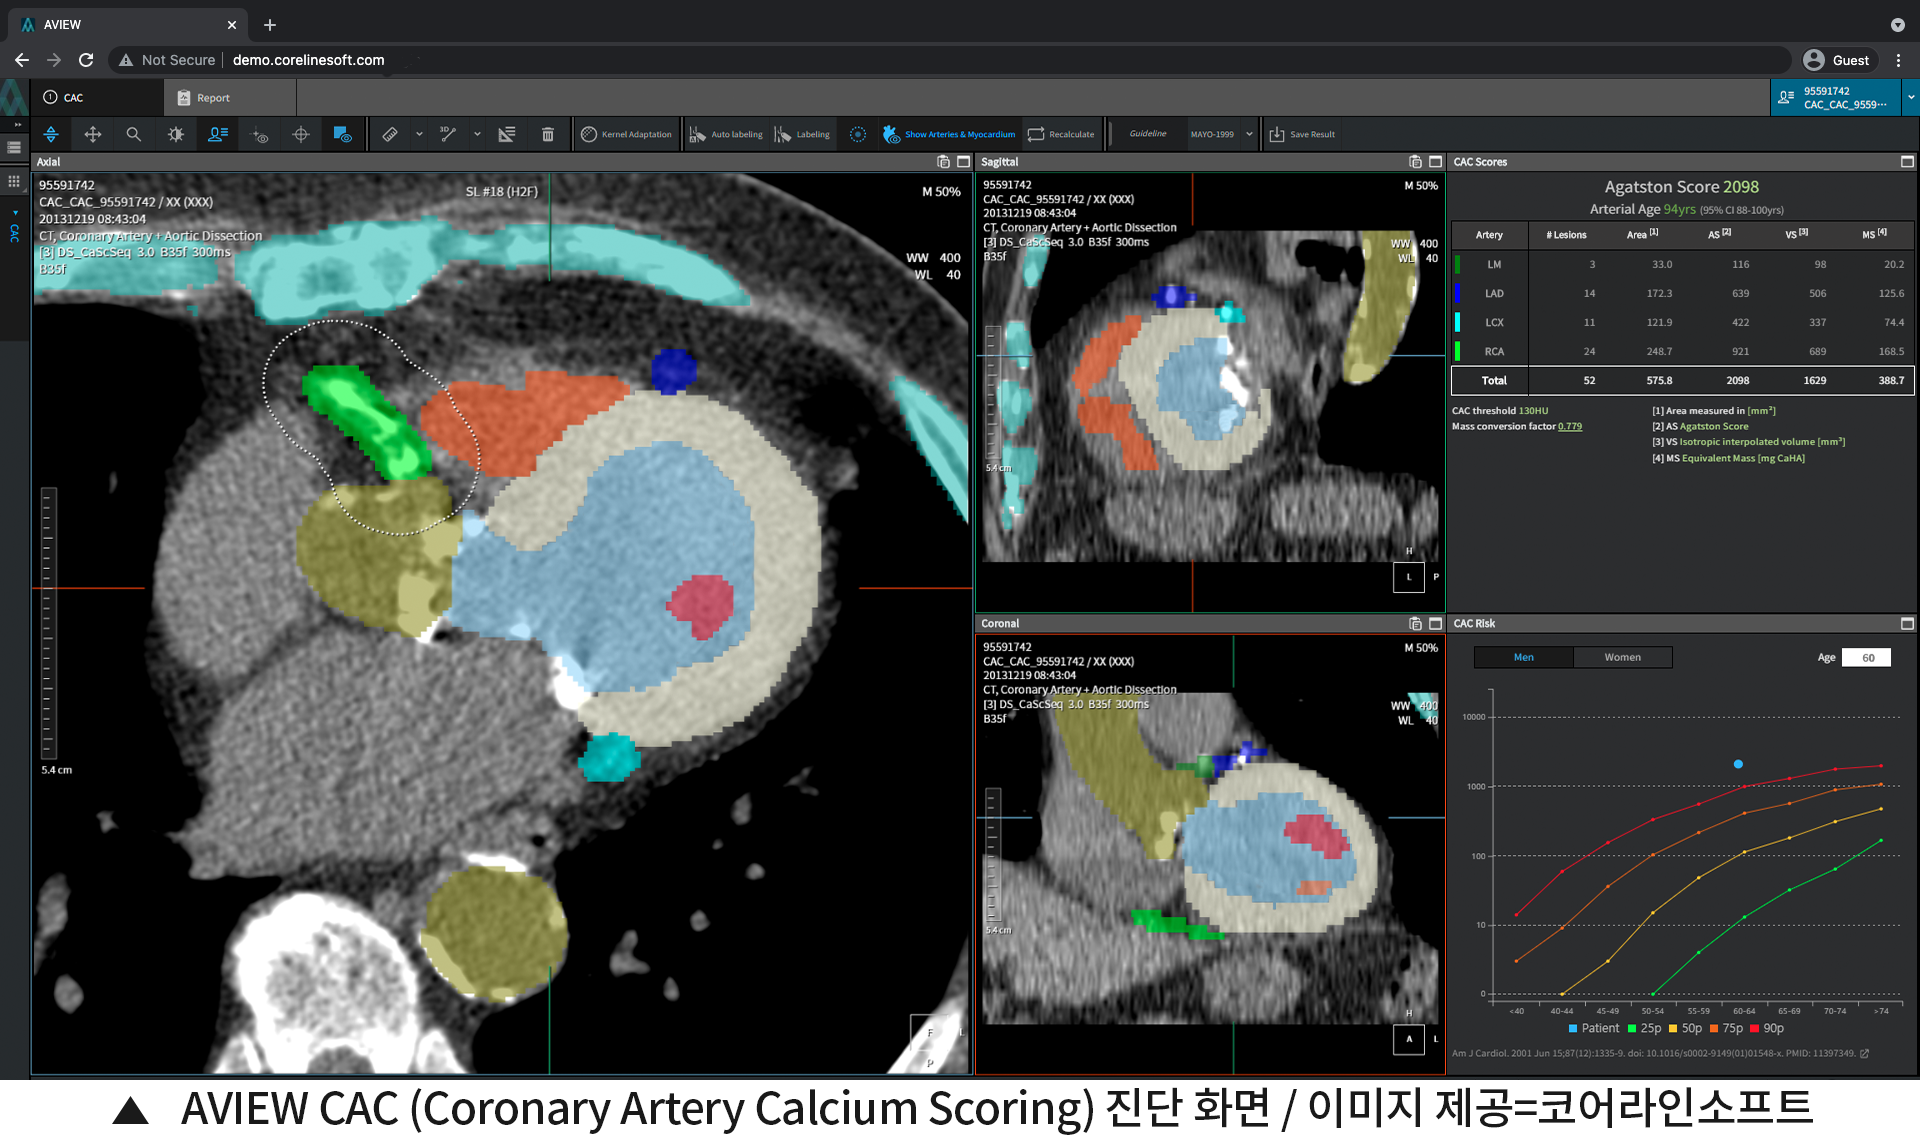Image resolution: width=1920 pixels, height=1140 pixels.
Task: Click the patient data point on risk chart
Action: pos(1738,764)
